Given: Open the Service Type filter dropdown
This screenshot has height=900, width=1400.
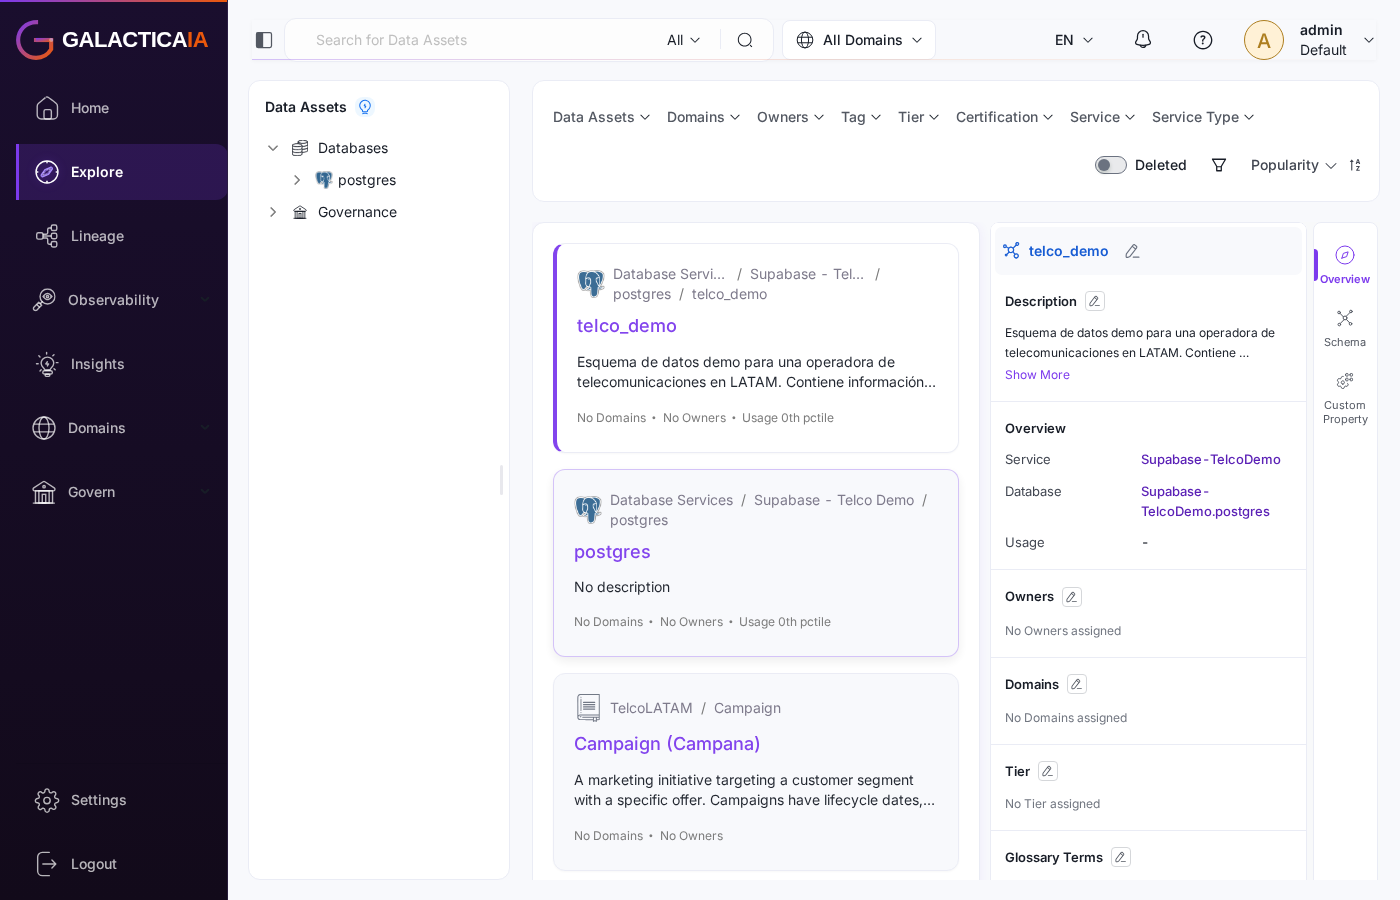Looking at the screenshot, I should pos(1203,117).
